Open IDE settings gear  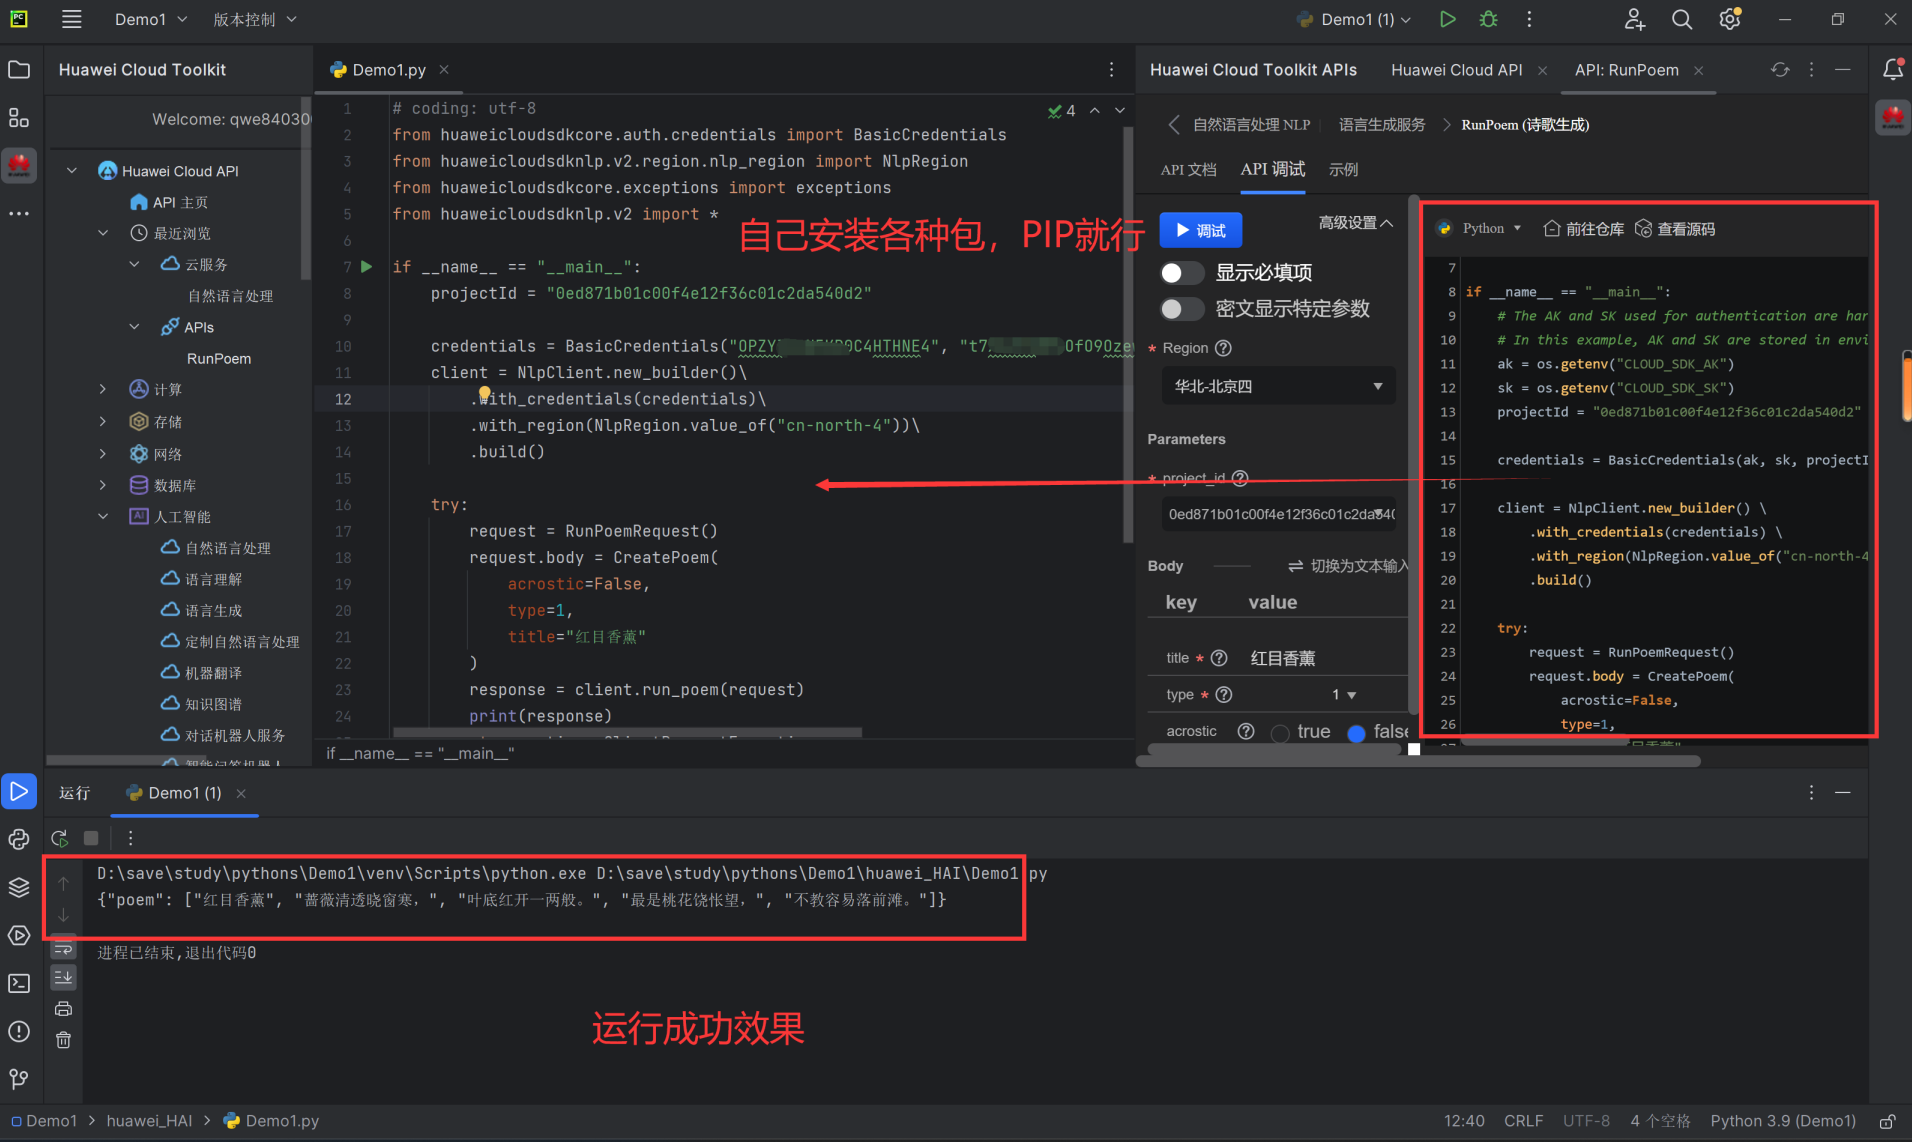tap(1730, 19)
